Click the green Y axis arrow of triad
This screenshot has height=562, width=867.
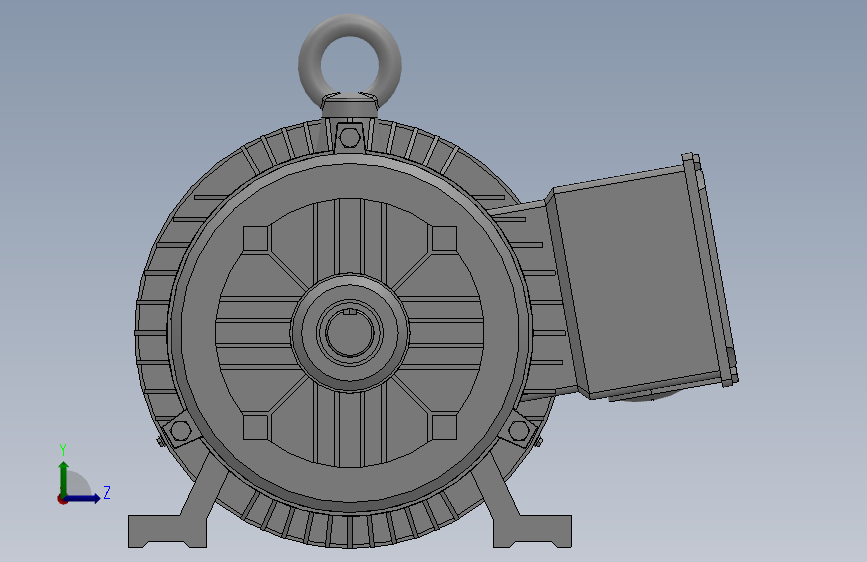pyautogui.click(x=63, y=477)
